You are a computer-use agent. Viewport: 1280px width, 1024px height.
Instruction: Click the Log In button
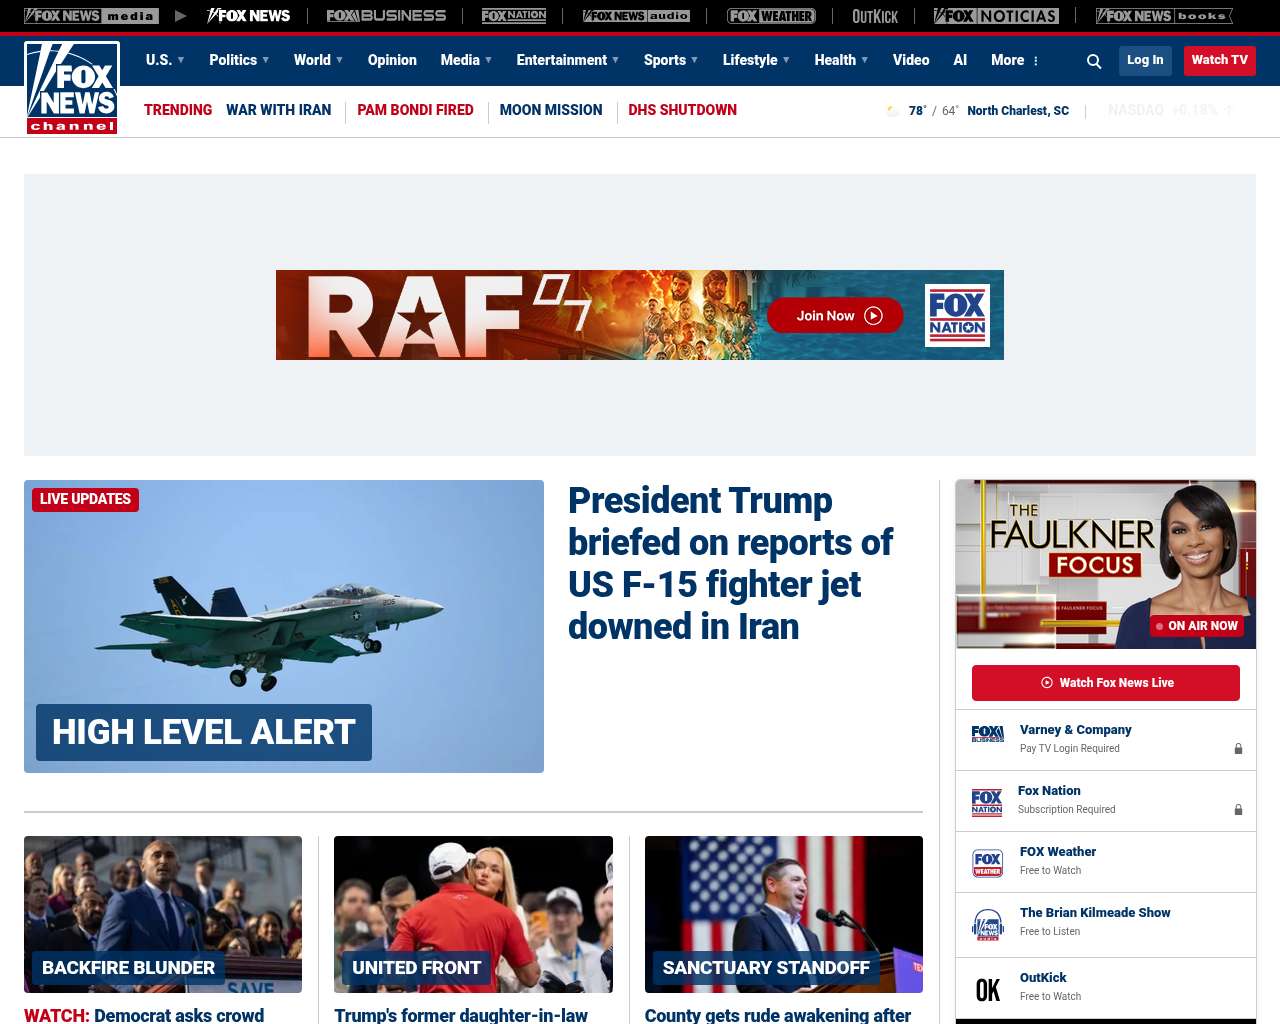click(1145, 60)
